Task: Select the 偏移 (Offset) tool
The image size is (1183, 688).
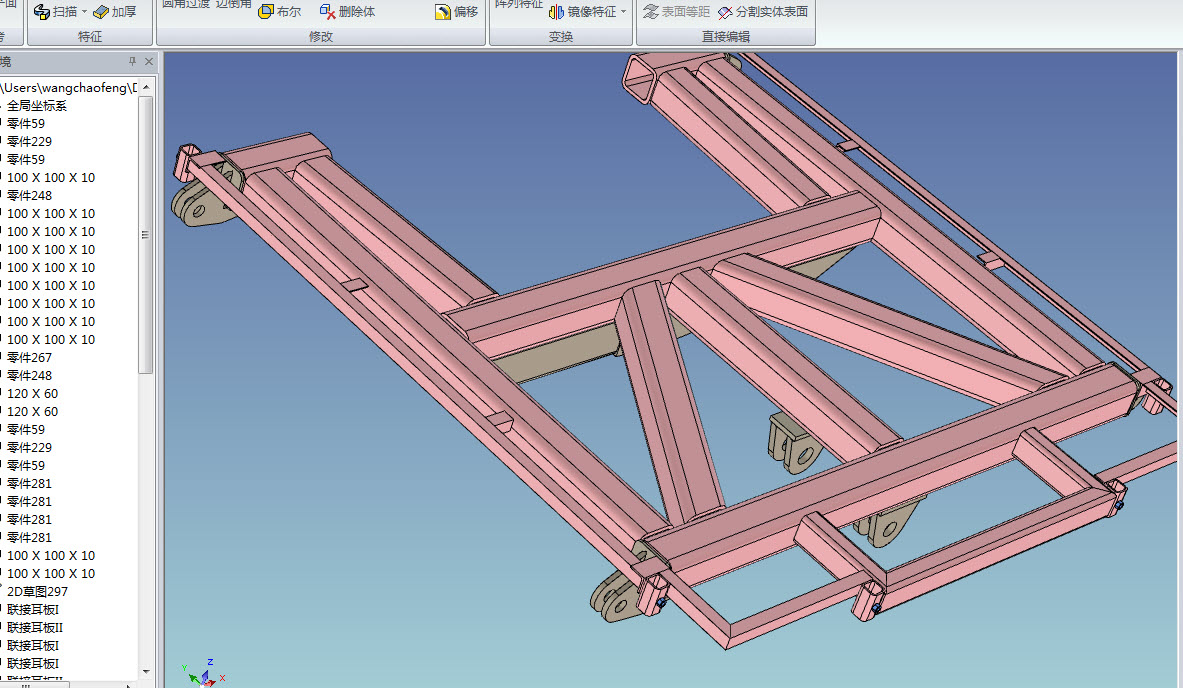Action: coord(443,12)
